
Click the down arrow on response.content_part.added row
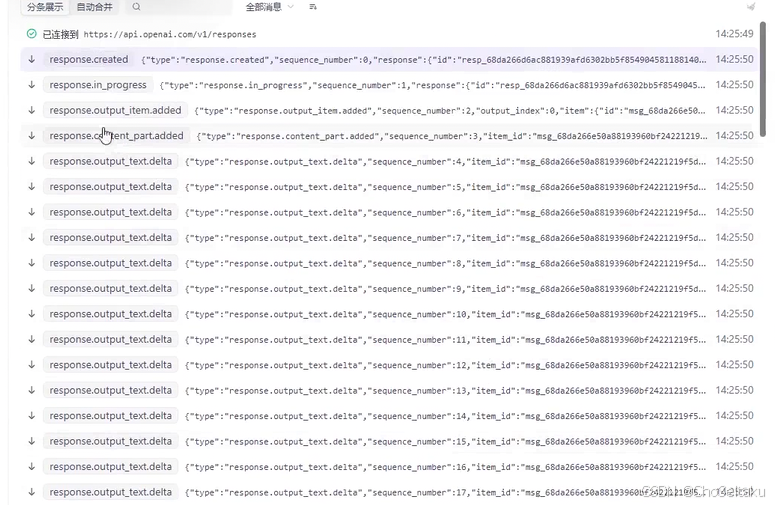[x=32, y=135]
